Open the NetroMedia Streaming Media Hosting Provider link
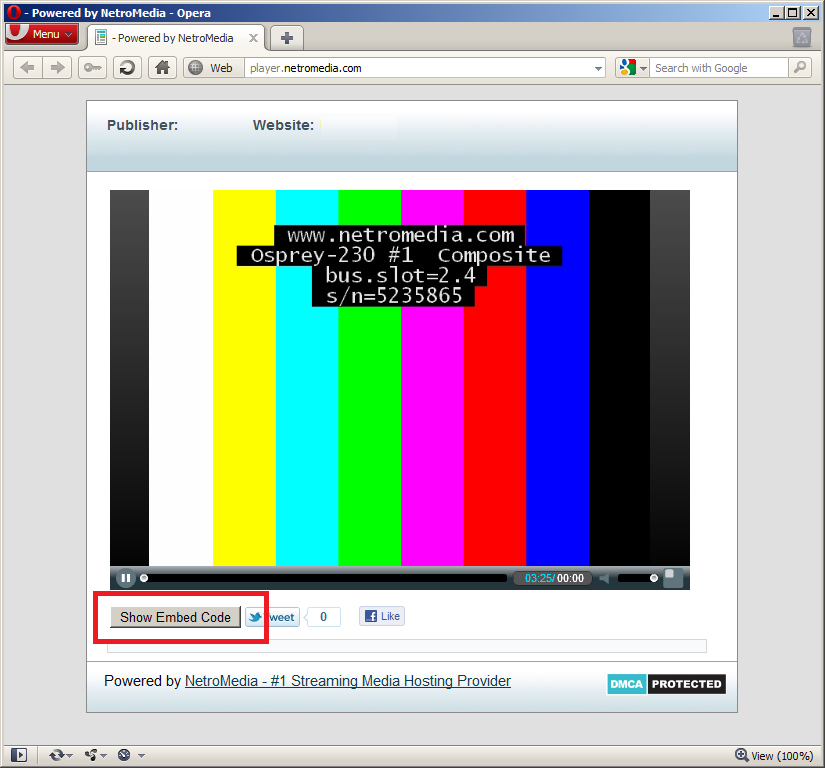This screenshot has width=825, height=768. coord(348,681)
